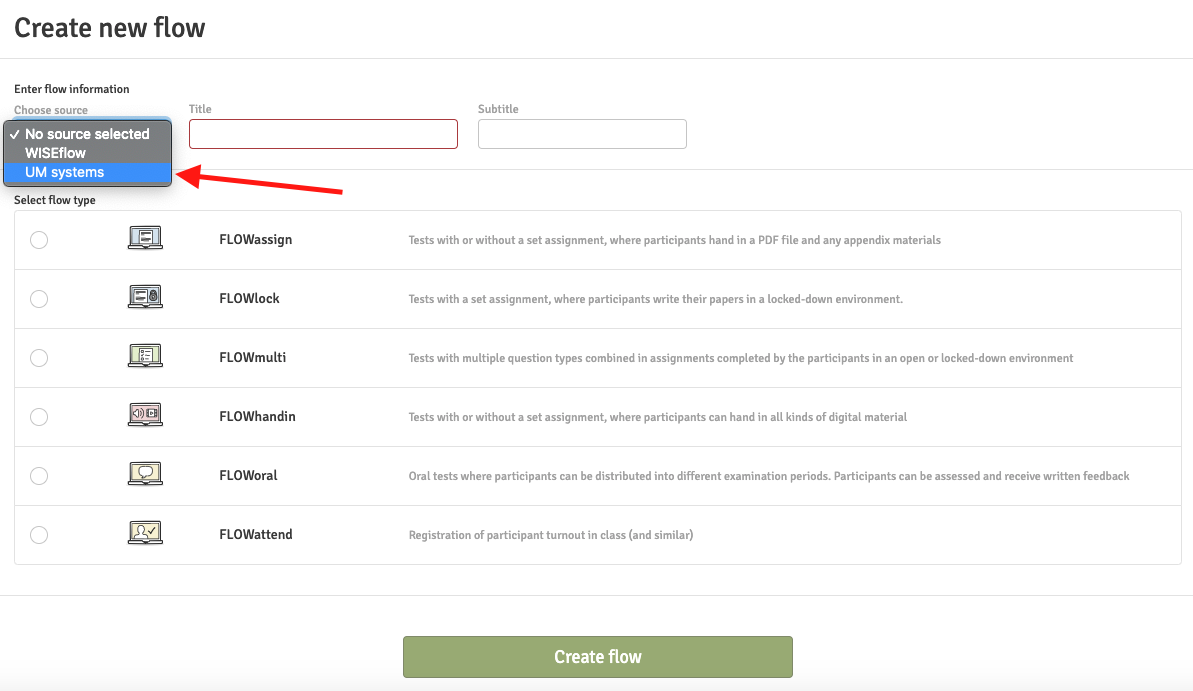Choose 'WISEflow' in the source list
This screenshot has height=691, width=1193.
56,153
